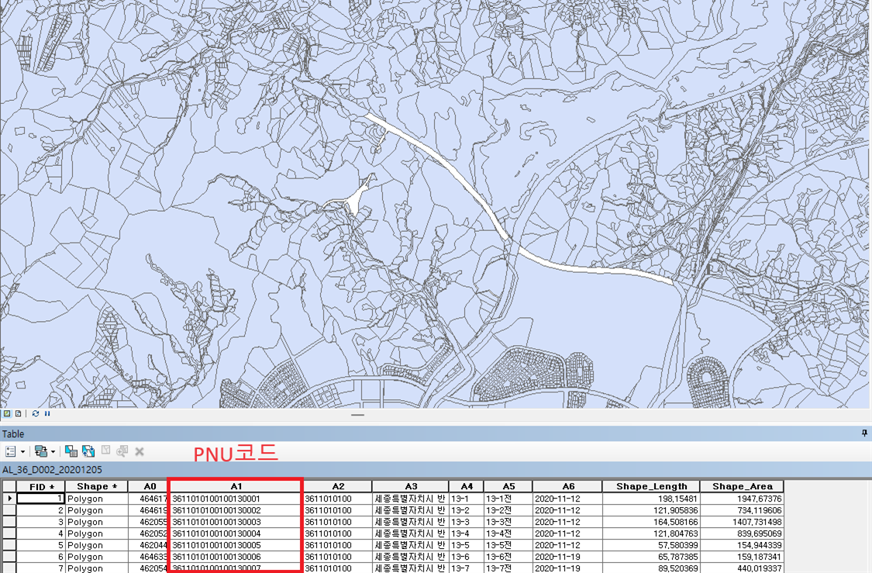Click the Clear Selection icon

click(x=106, y=451)
